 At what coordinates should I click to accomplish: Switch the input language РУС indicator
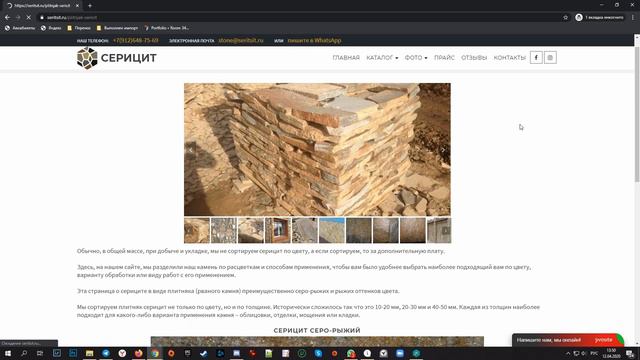pos(594,353)
